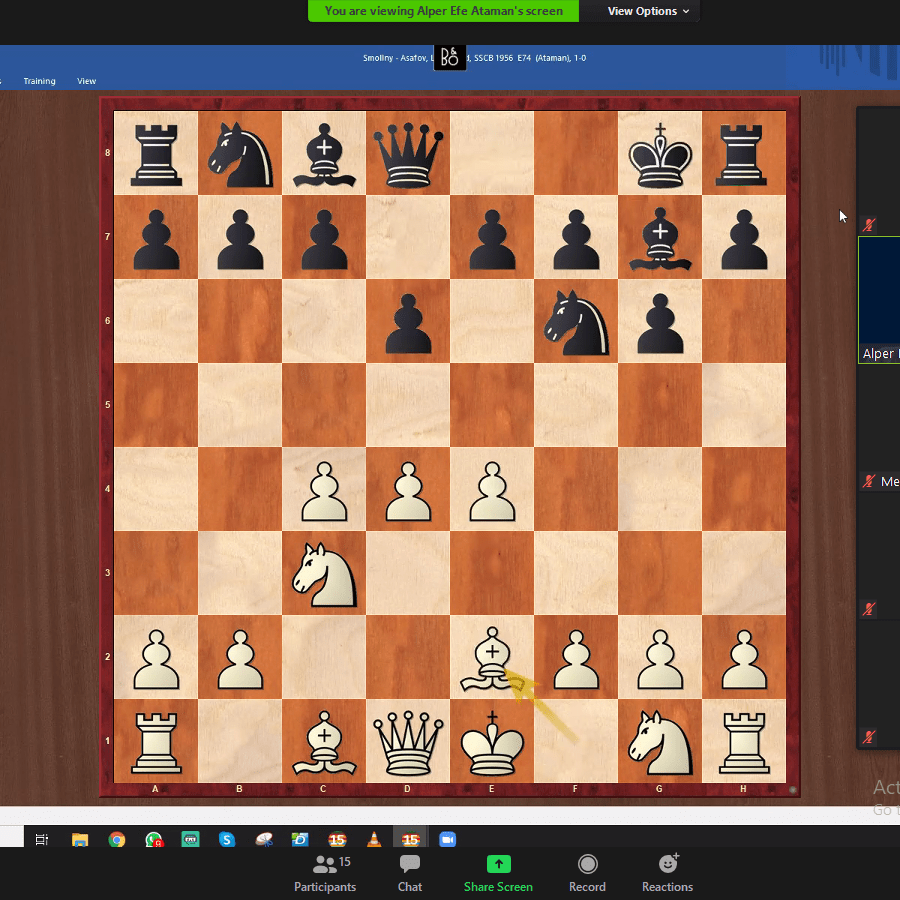Open the Reactions picker
The height and width of the screenshot is (900, 900).
667,871
